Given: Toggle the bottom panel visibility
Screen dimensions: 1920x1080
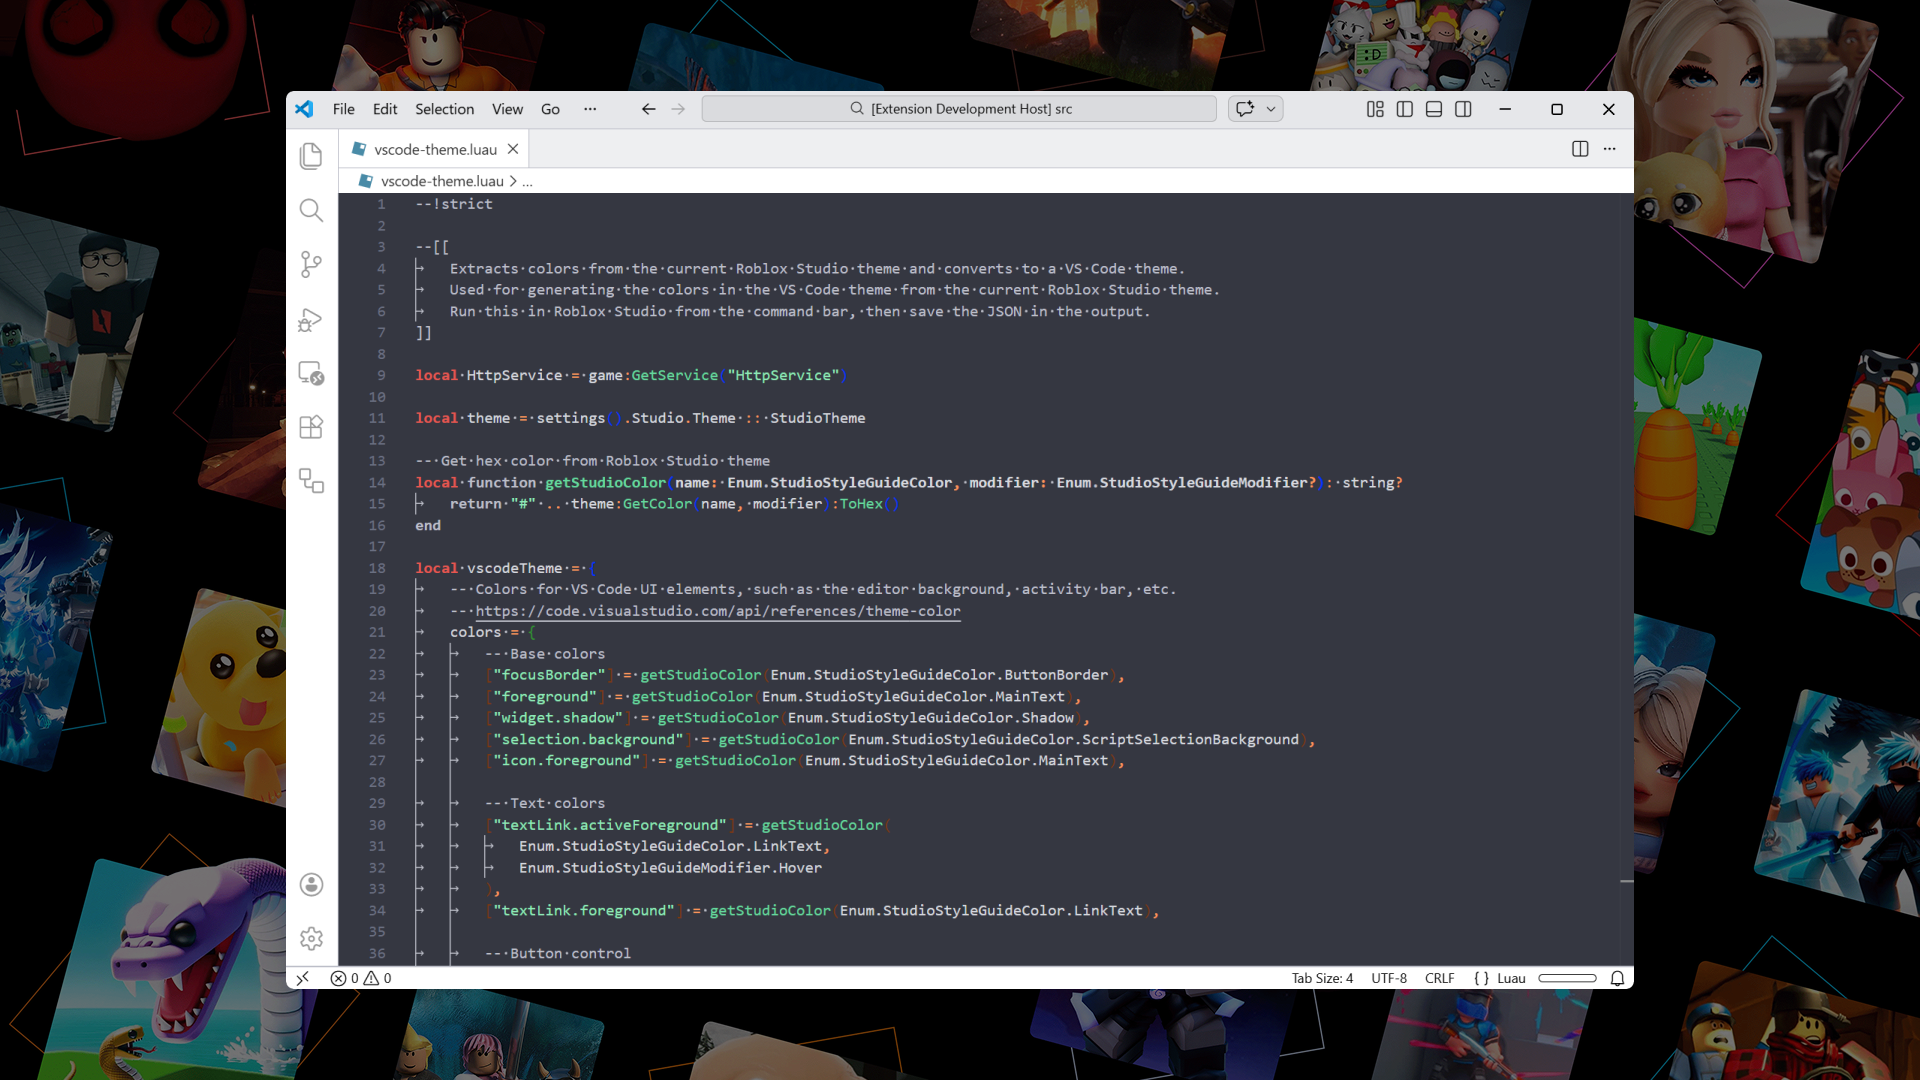Looking at the screenshot, I should [1433, 109].
